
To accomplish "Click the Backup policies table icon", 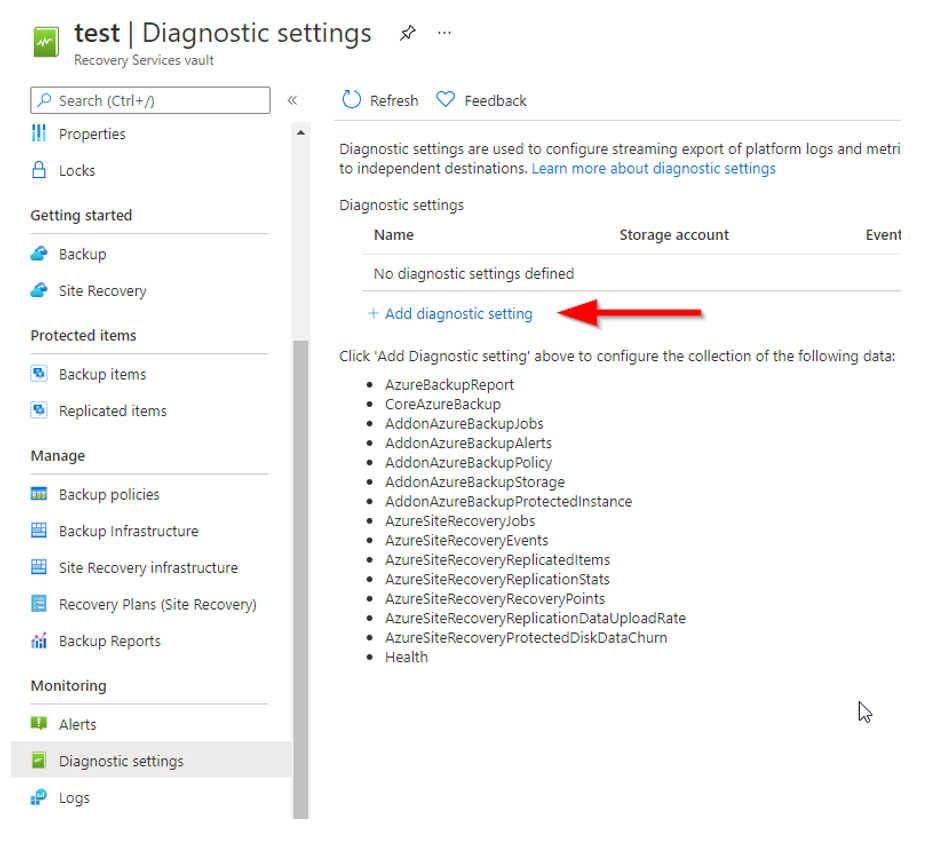I will (x=39, y=494).
